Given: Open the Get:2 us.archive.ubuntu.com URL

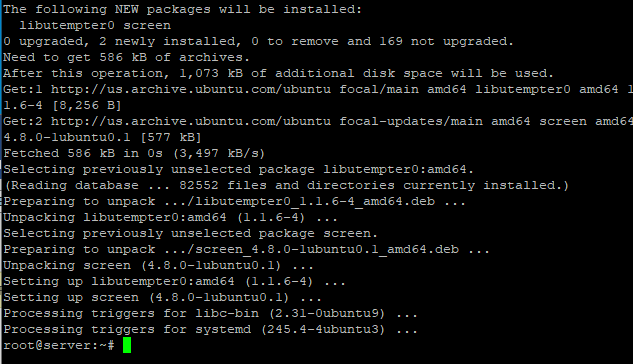Looking at the screenshot, I should [x=191, y=121].
